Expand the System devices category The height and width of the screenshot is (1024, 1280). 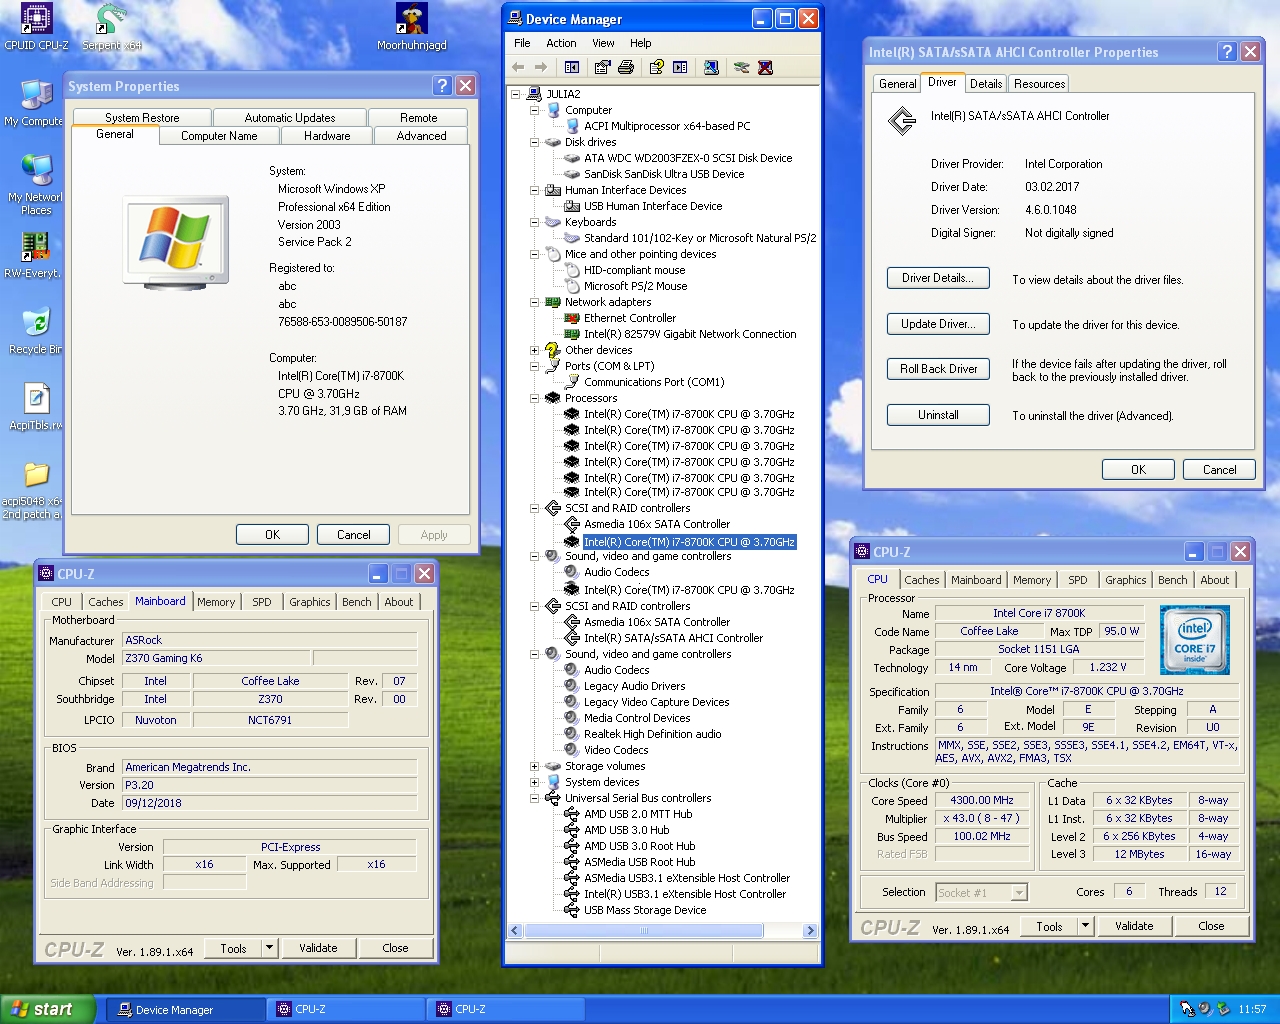point(535,782)
